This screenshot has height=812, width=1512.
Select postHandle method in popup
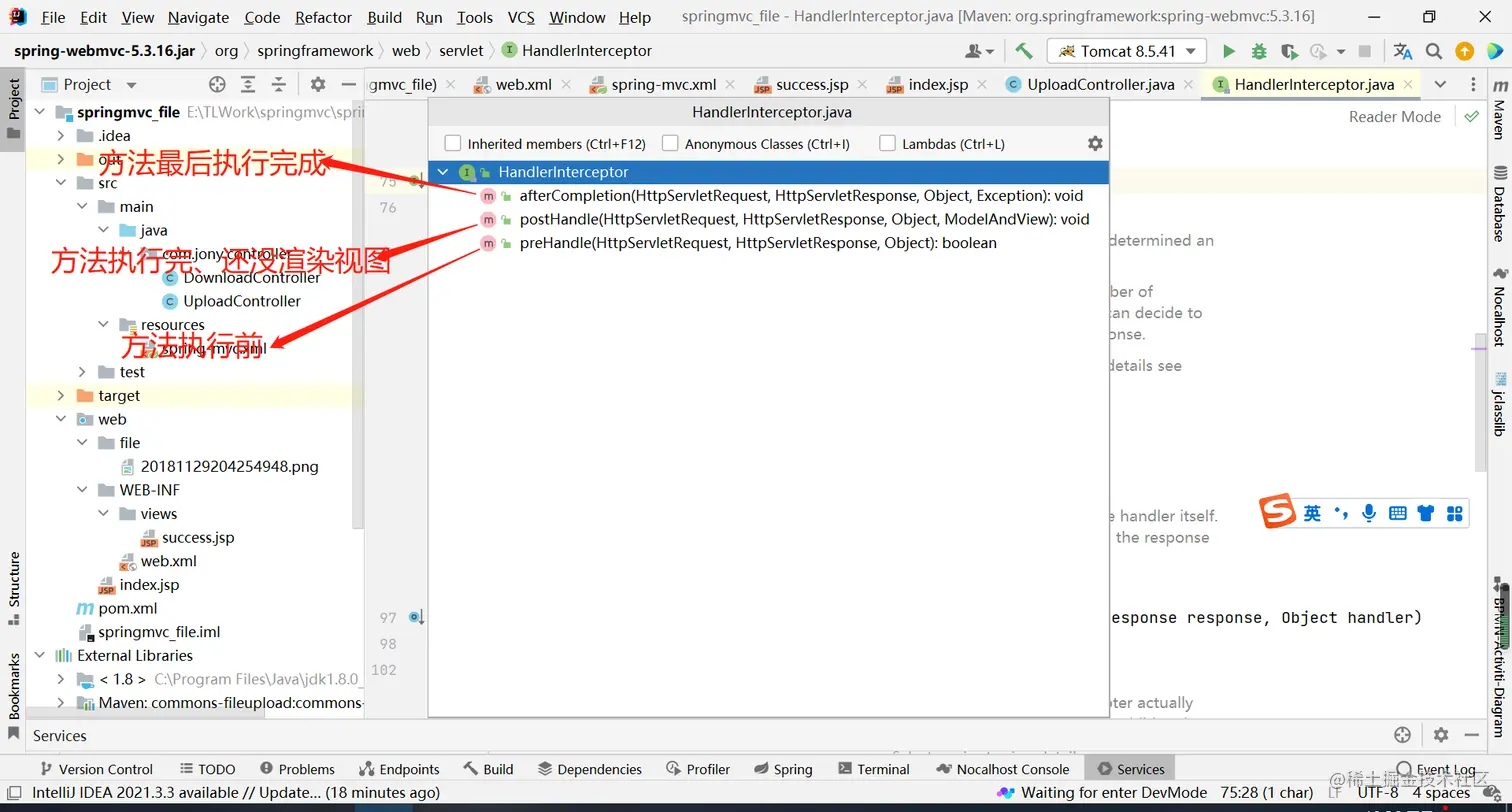768,220
